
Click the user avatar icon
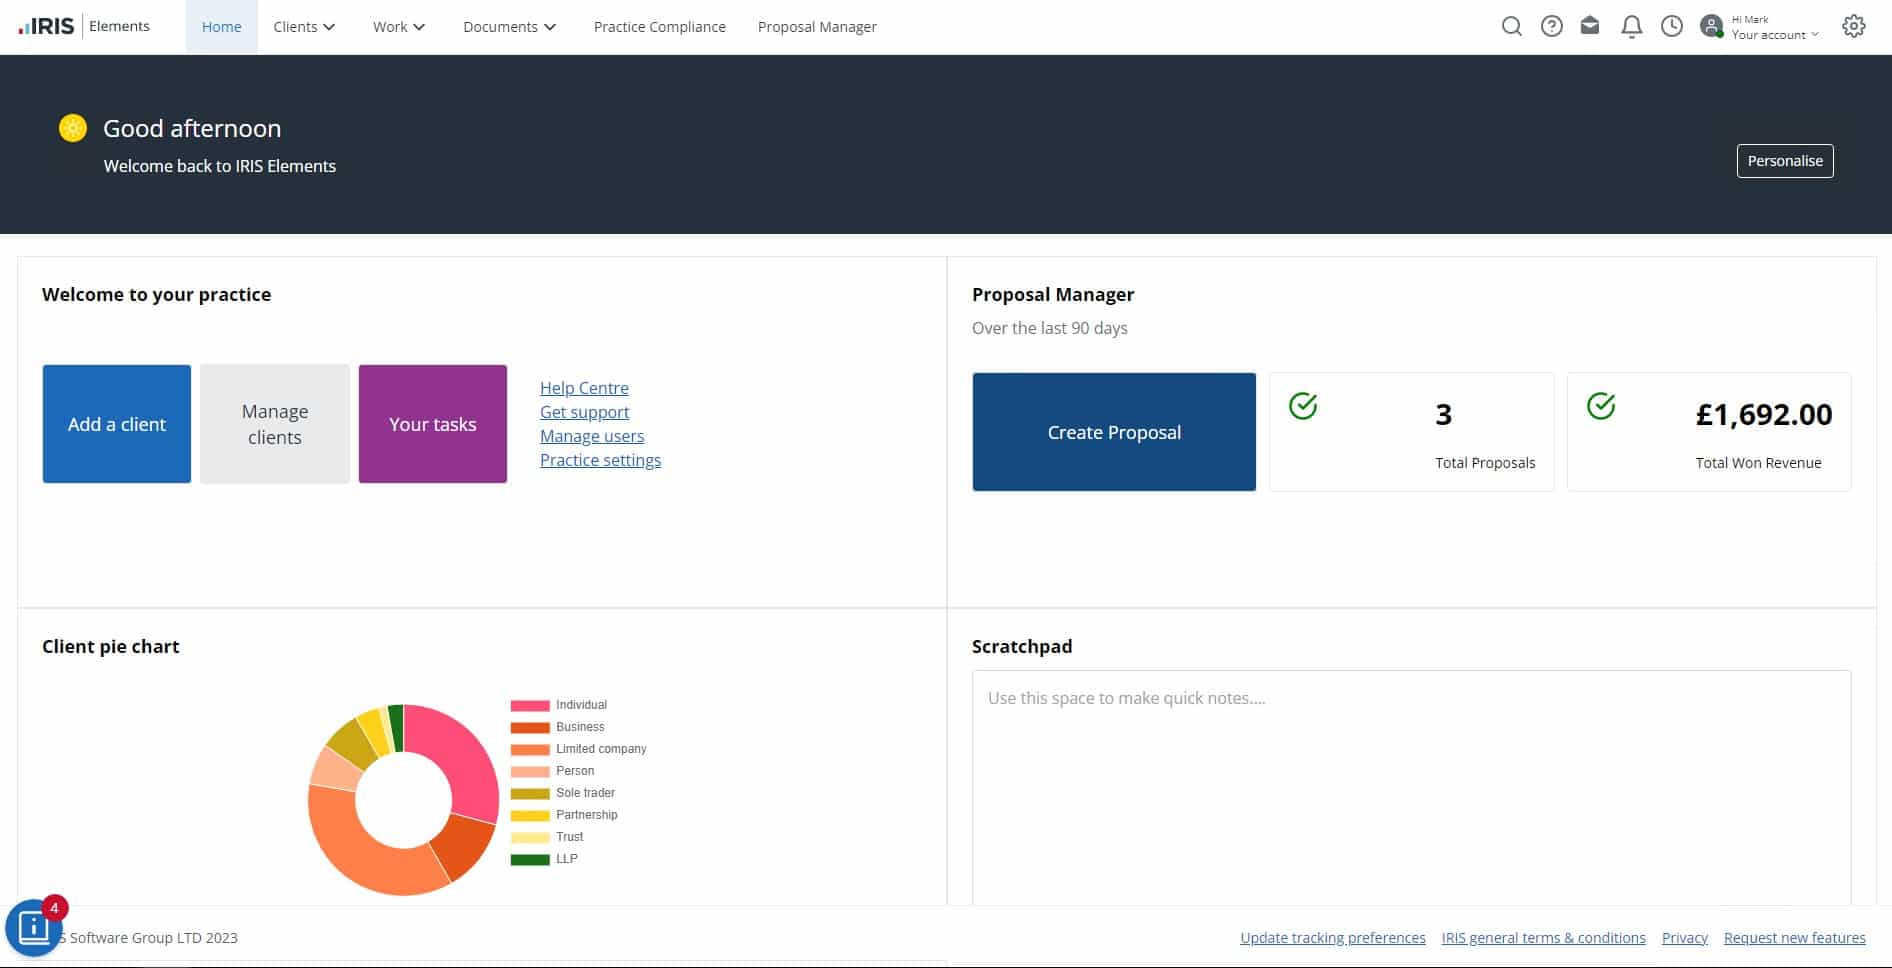click(x=1711, y=26)
